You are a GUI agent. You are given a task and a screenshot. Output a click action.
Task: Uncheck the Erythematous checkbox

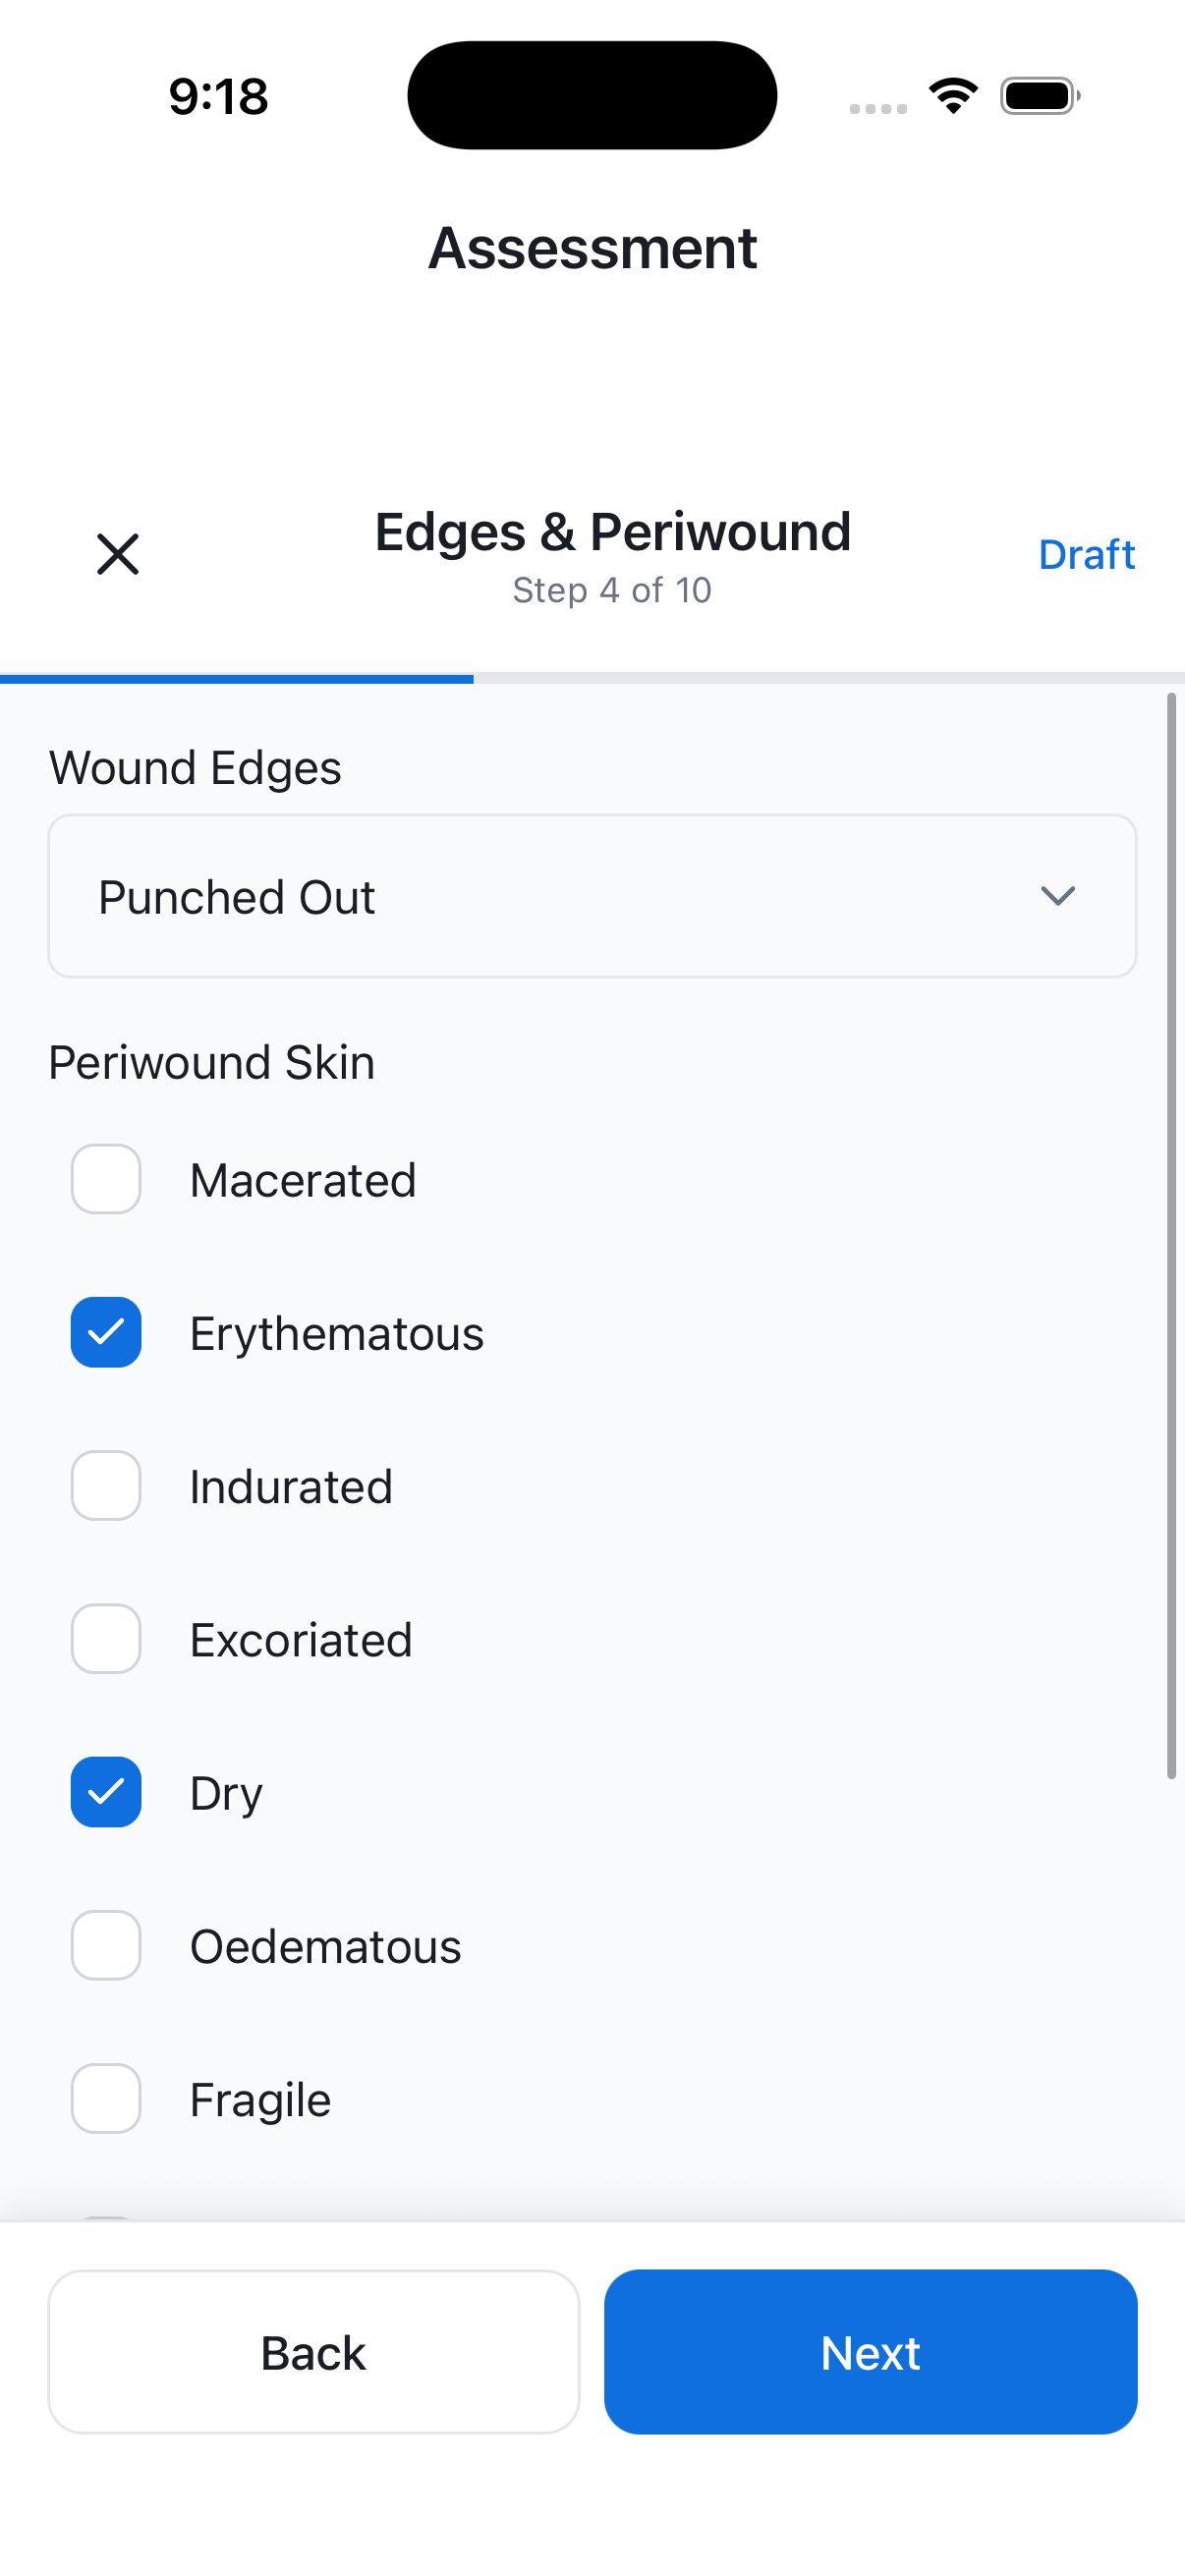click(106, 1332)
